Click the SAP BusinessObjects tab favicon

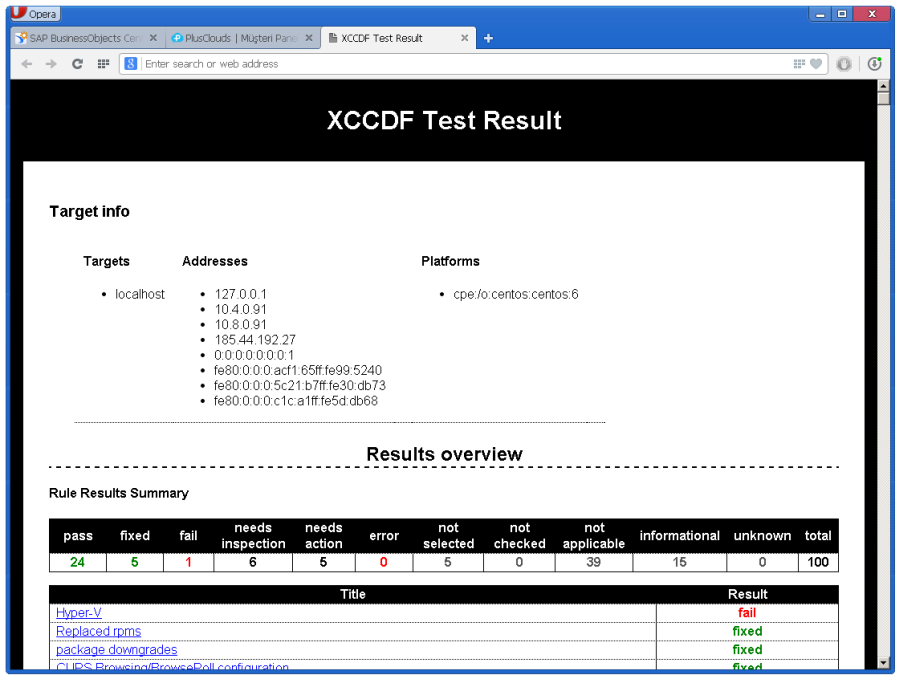pyautogui.click(x=21, y=38)
